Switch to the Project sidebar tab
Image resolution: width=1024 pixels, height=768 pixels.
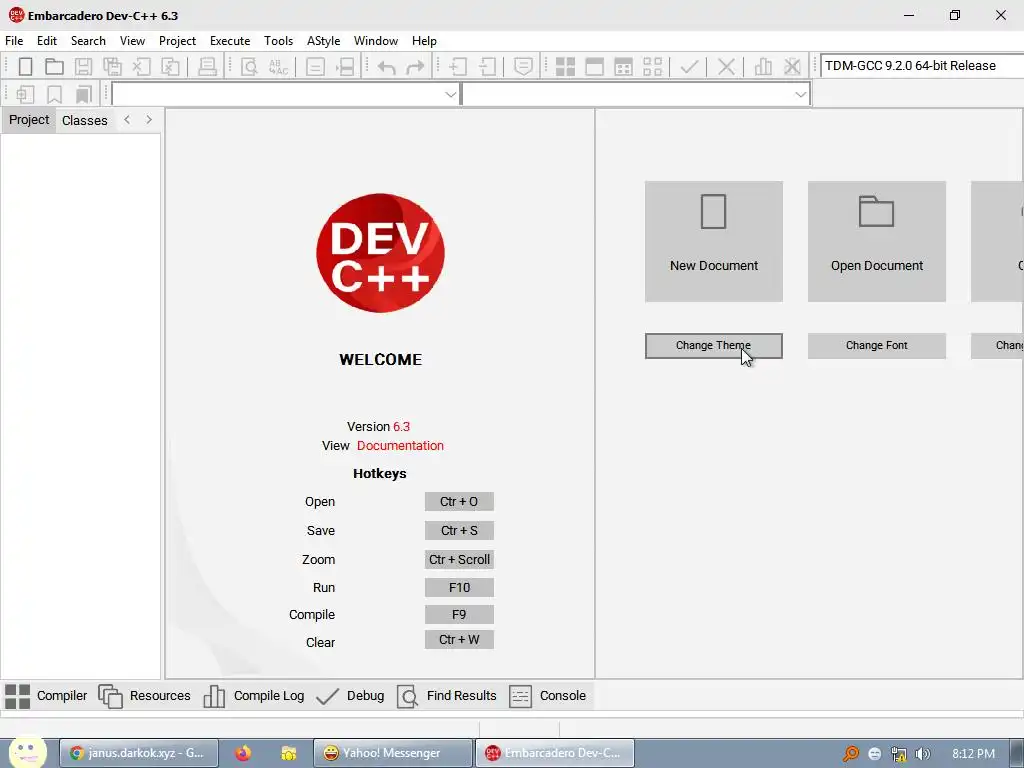(29, 120)
